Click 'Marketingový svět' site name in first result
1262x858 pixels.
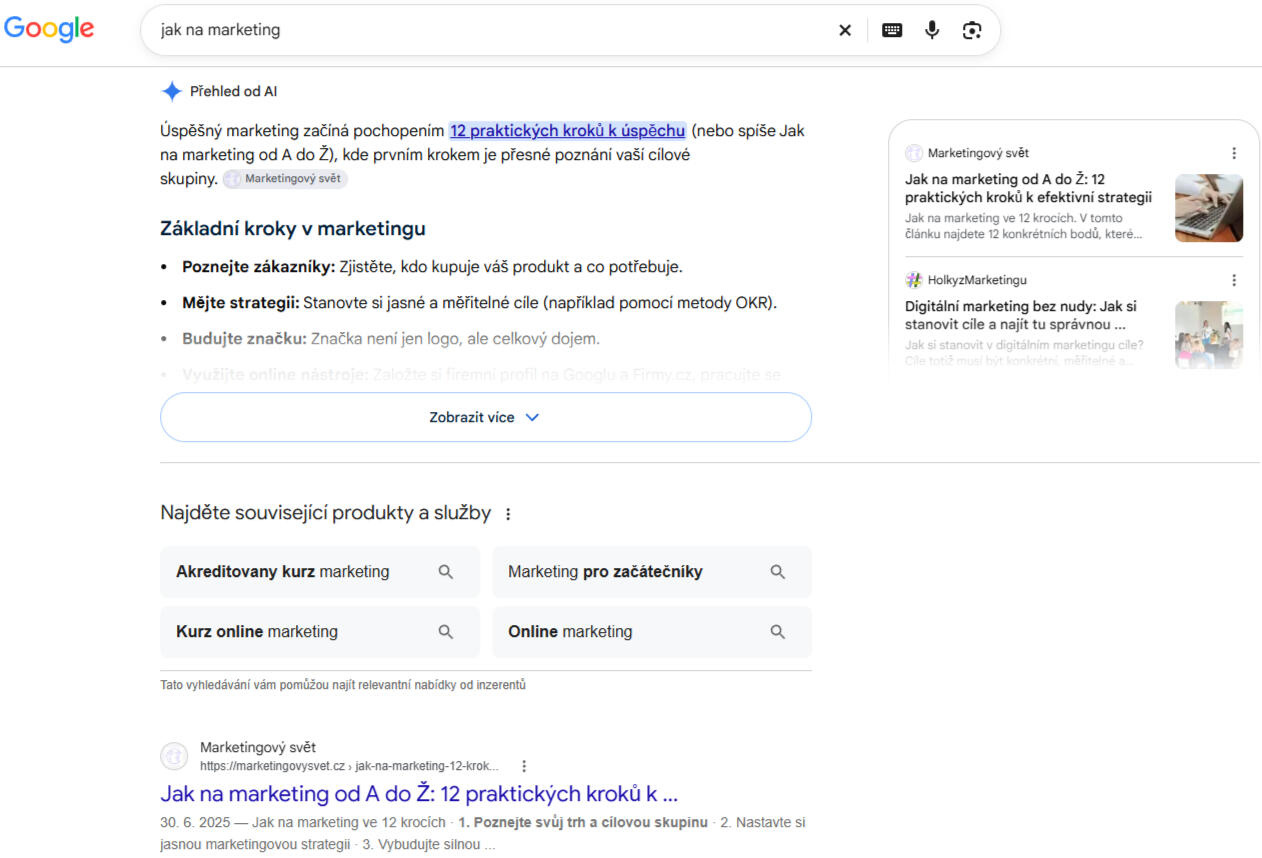click(258, 747)
